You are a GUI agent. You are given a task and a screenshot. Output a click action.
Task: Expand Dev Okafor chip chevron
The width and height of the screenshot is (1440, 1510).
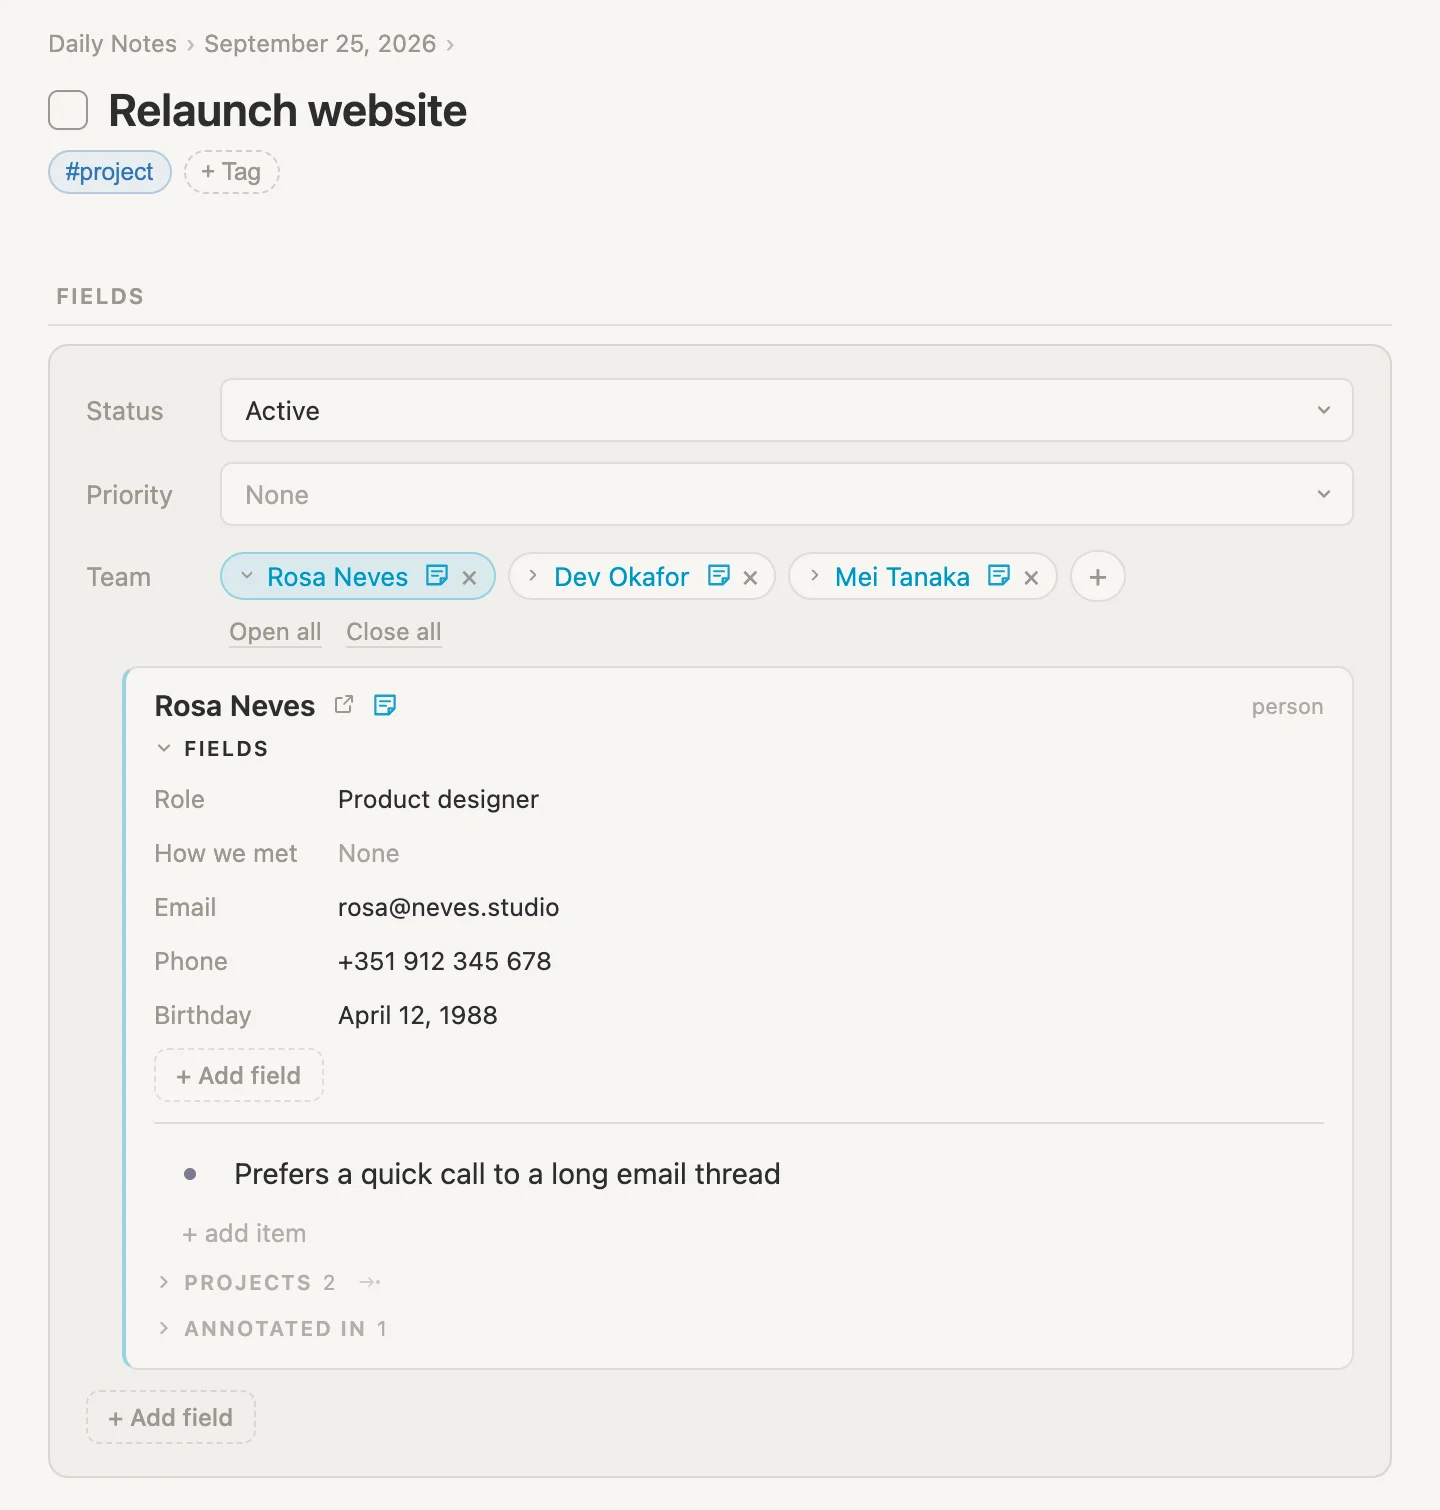tap(533, 576)
